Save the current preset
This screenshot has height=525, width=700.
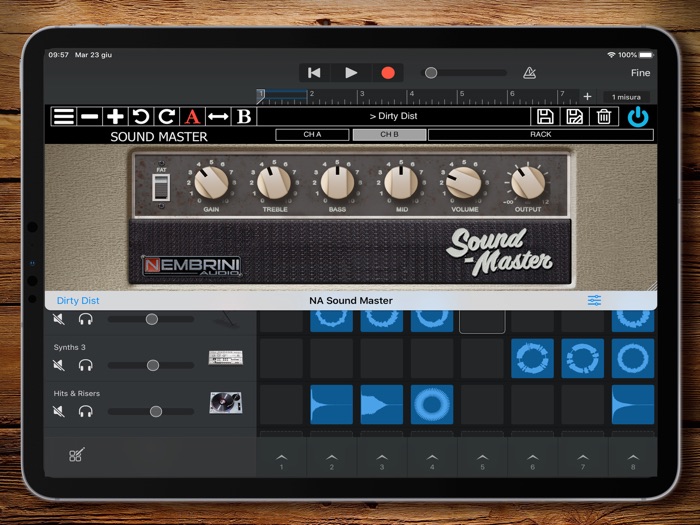click(x=545, y=117)
